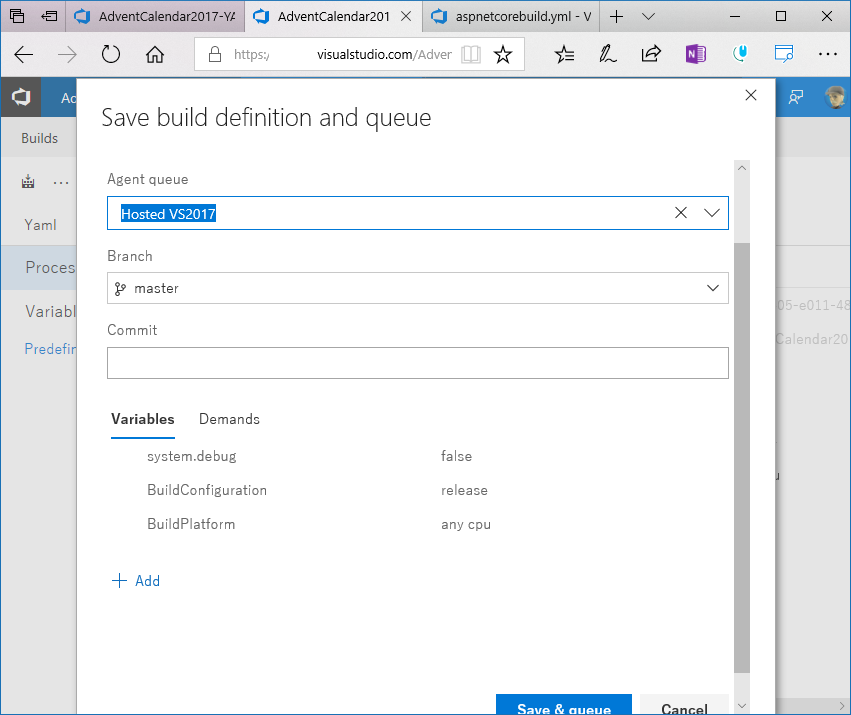Viewport: 851px width, 715px height.
Task: Open the Favorites hub icon
Action: (564, 54)
